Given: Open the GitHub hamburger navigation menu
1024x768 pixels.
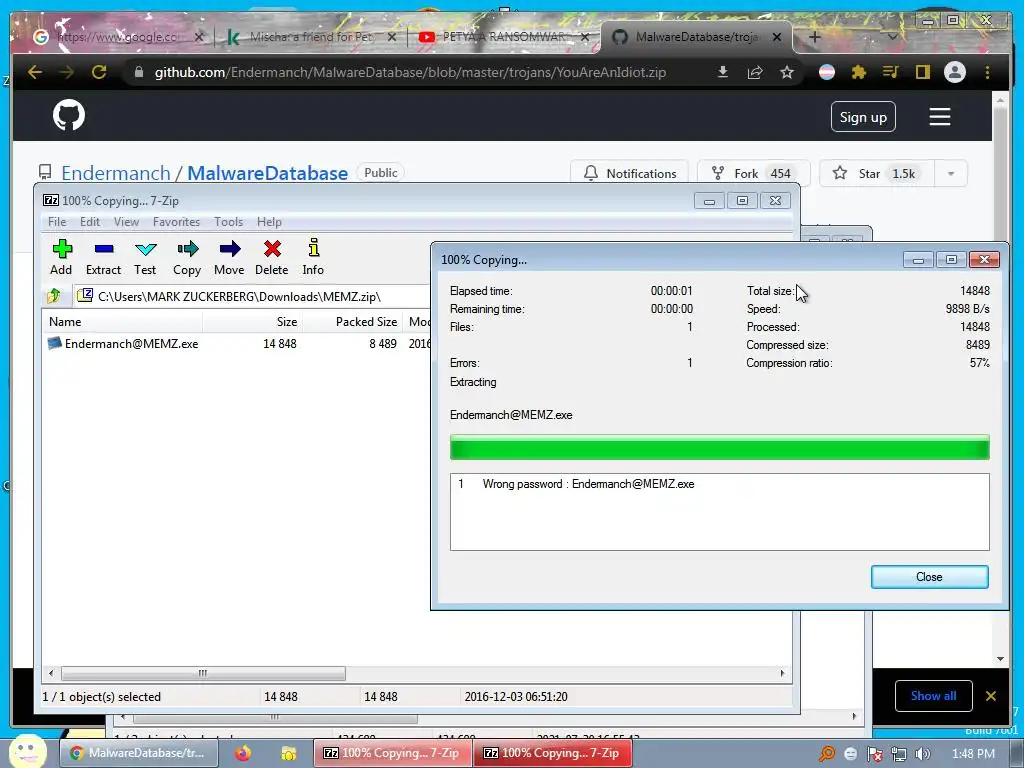Looking at the screenshot, I should point(939,117).
